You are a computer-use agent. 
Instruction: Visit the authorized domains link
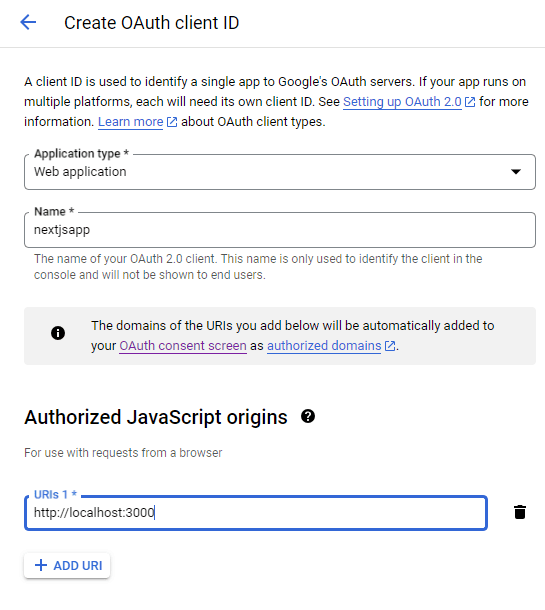pos(324,346)
